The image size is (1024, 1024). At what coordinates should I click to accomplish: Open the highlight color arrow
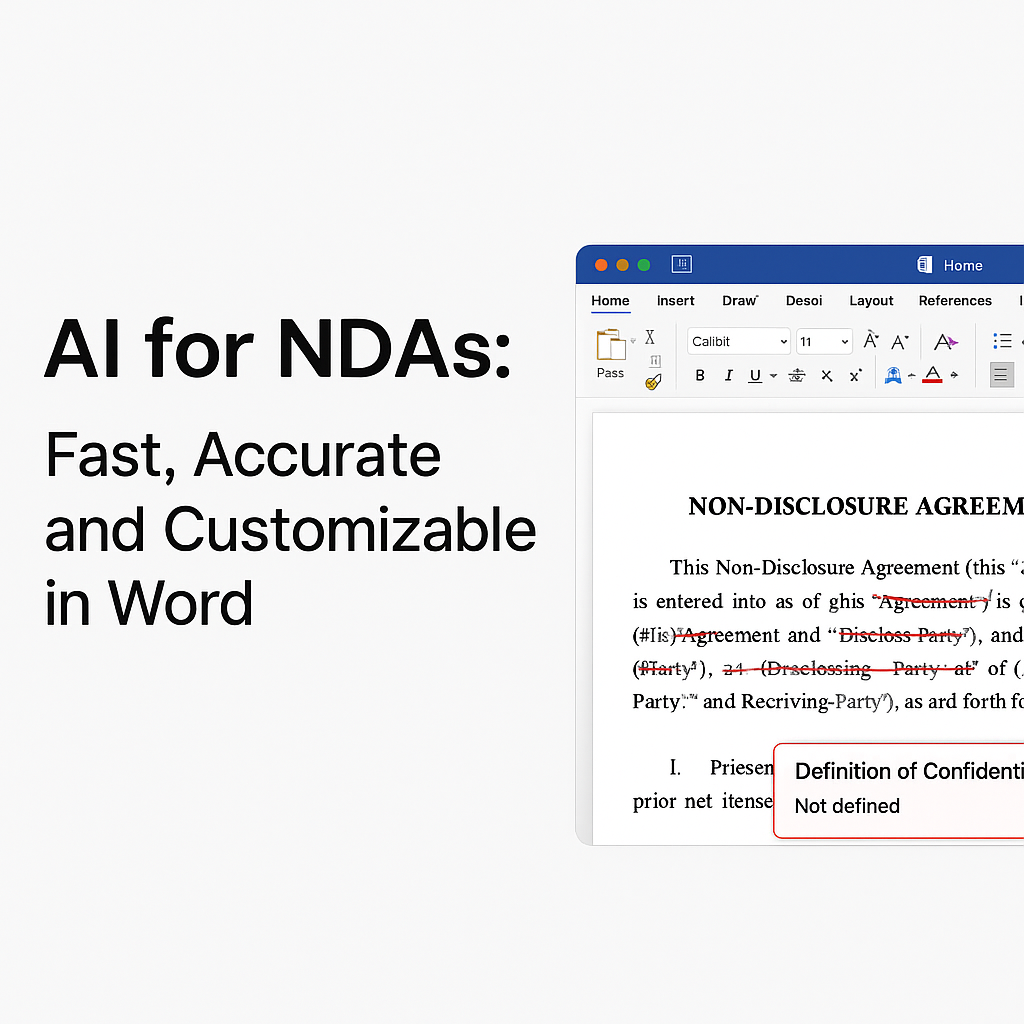coord(912,376)
